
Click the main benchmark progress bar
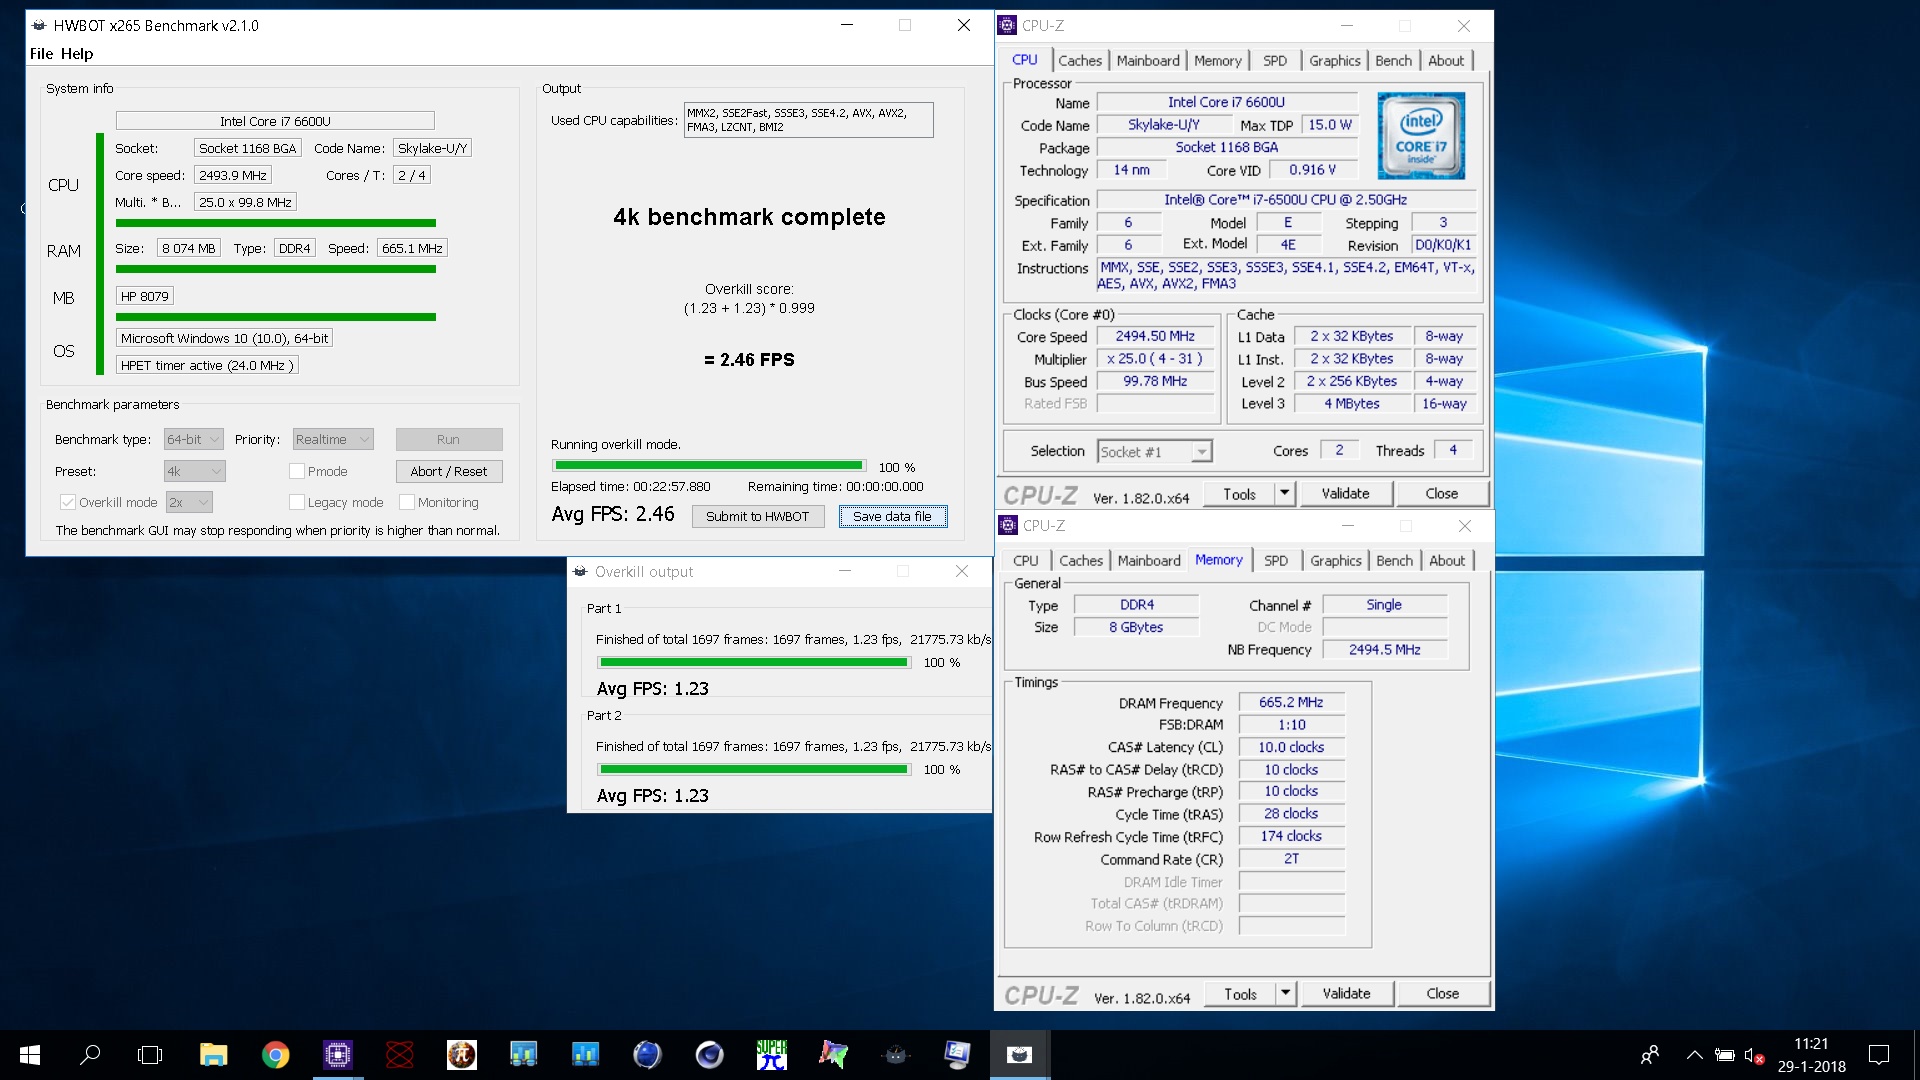tap(709, 465)
